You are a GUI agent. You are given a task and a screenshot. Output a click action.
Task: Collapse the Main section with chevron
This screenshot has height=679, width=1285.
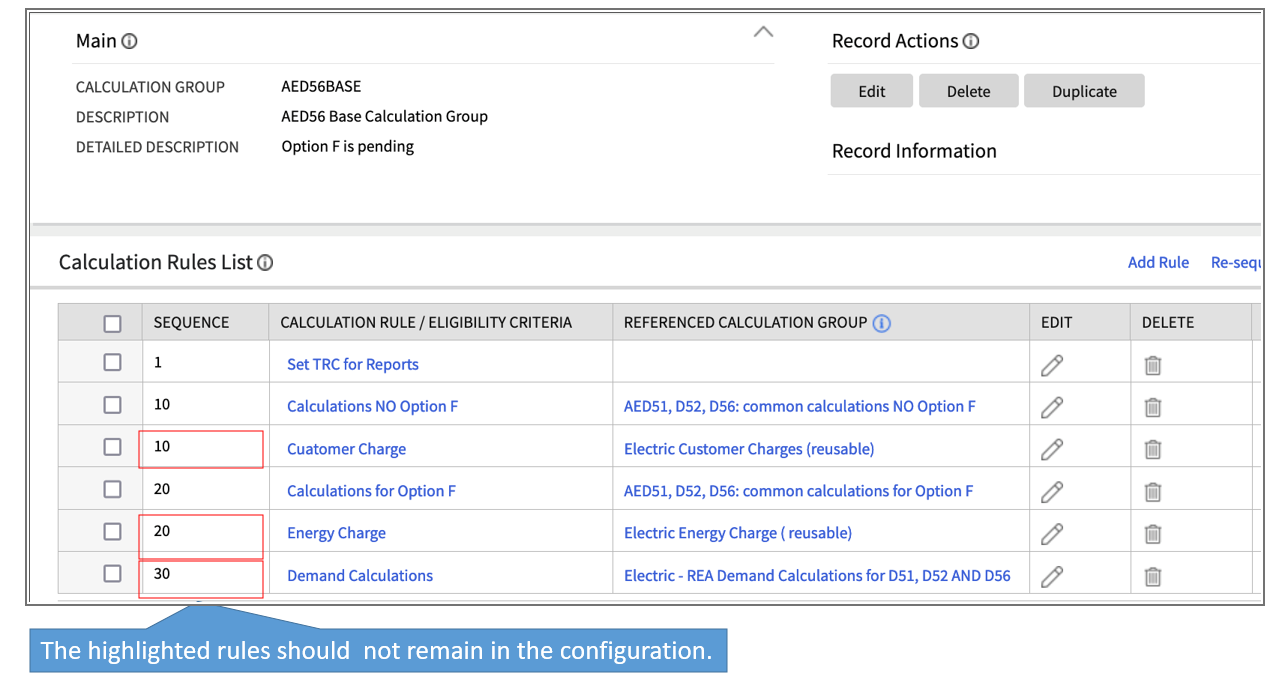pos(763,32)
